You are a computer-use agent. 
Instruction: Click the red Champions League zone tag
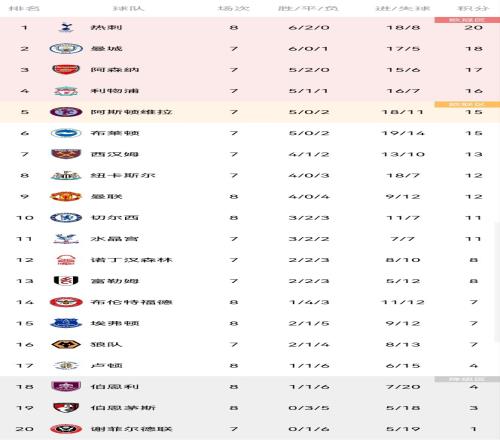tap(467, 20)
